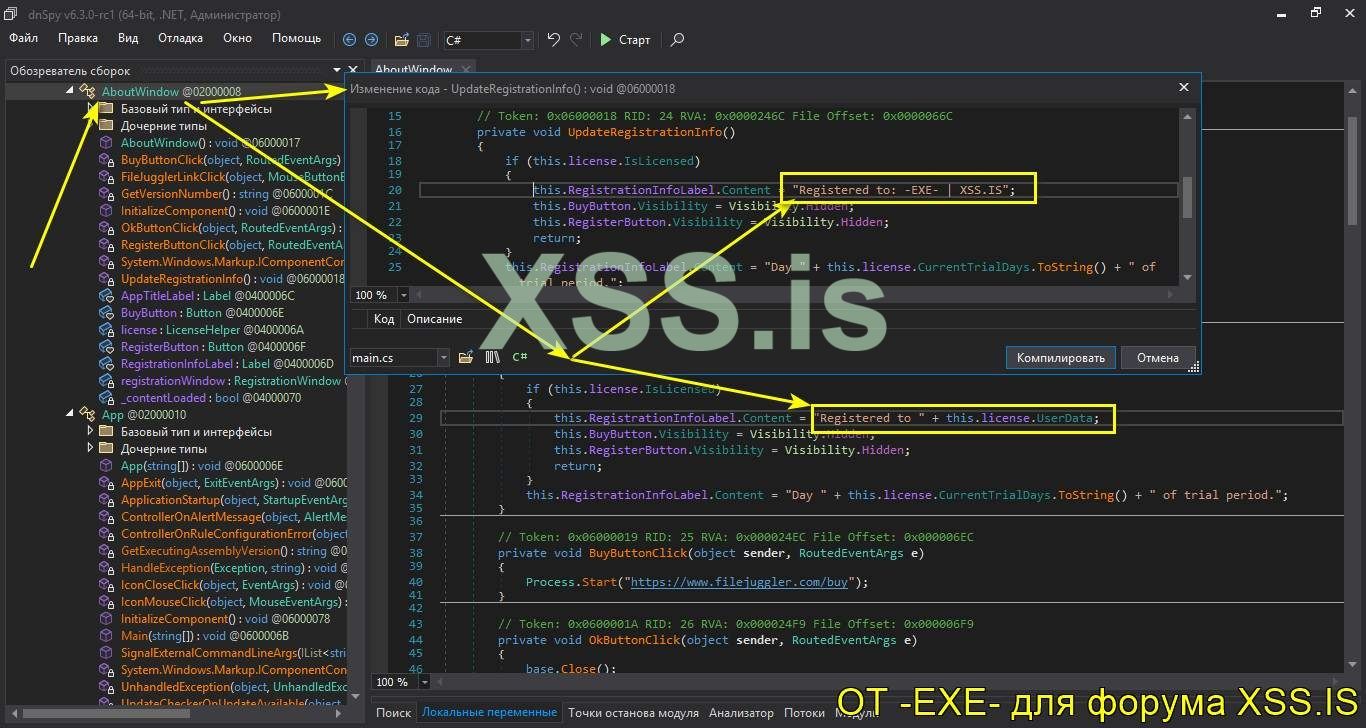Open the Правка menu
1366x728 pixels.
pos(78,38)
